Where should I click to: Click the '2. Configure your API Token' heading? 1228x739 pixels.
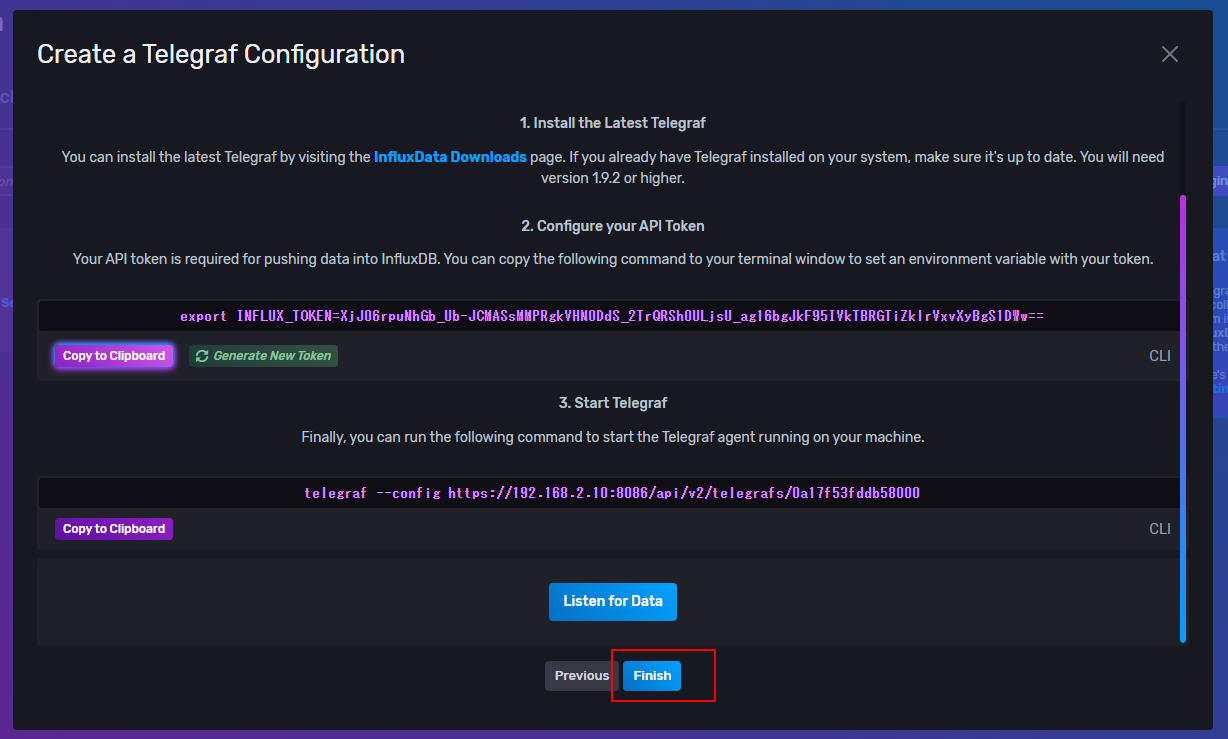tap(613, 226)
